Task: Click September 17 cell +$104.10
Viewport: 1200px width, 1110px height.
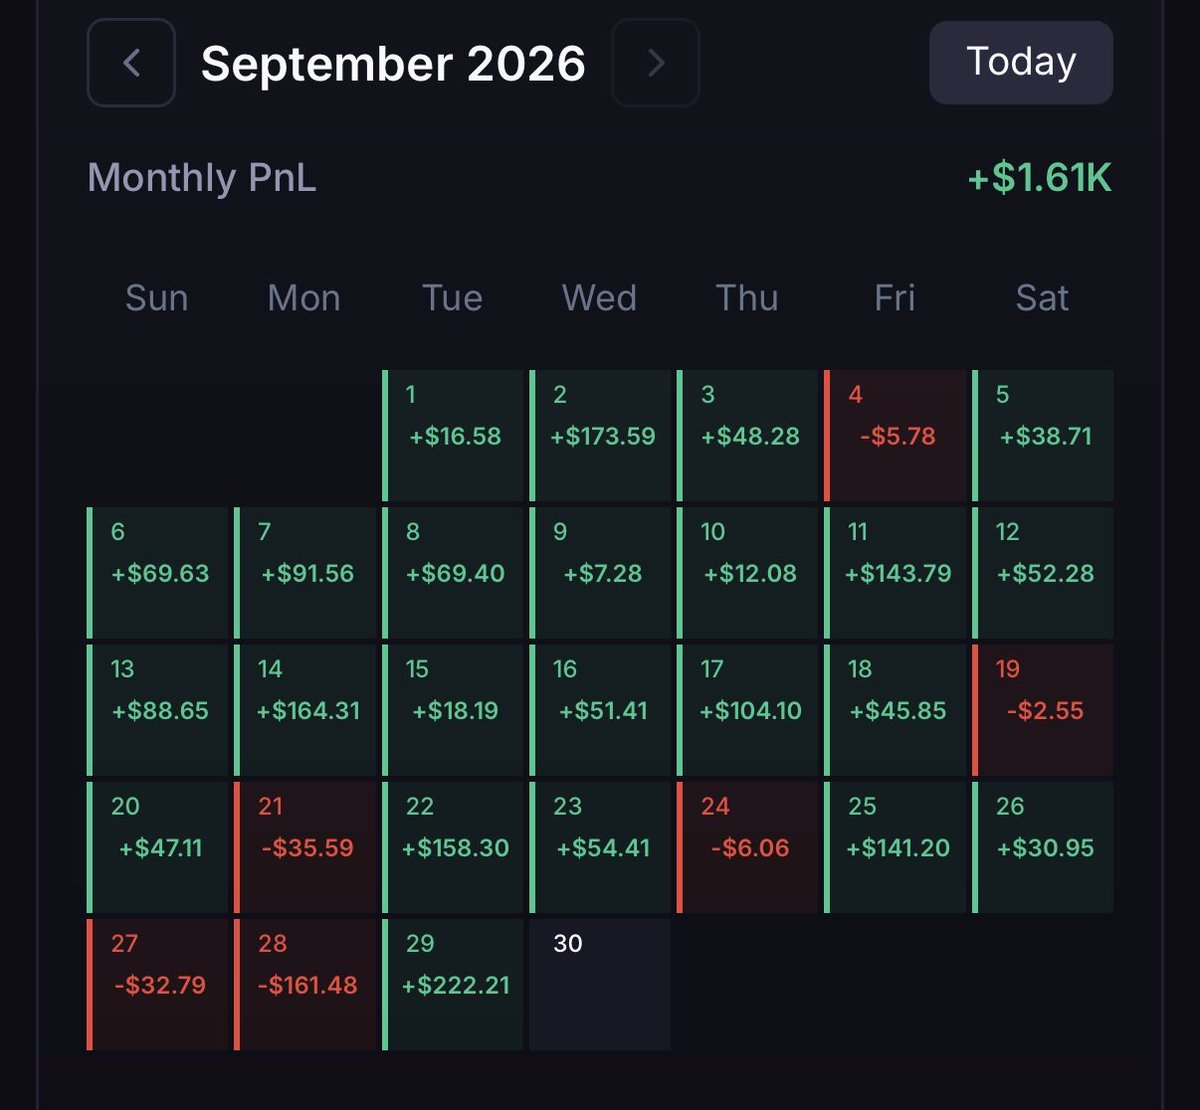Action: coord(749,710)
